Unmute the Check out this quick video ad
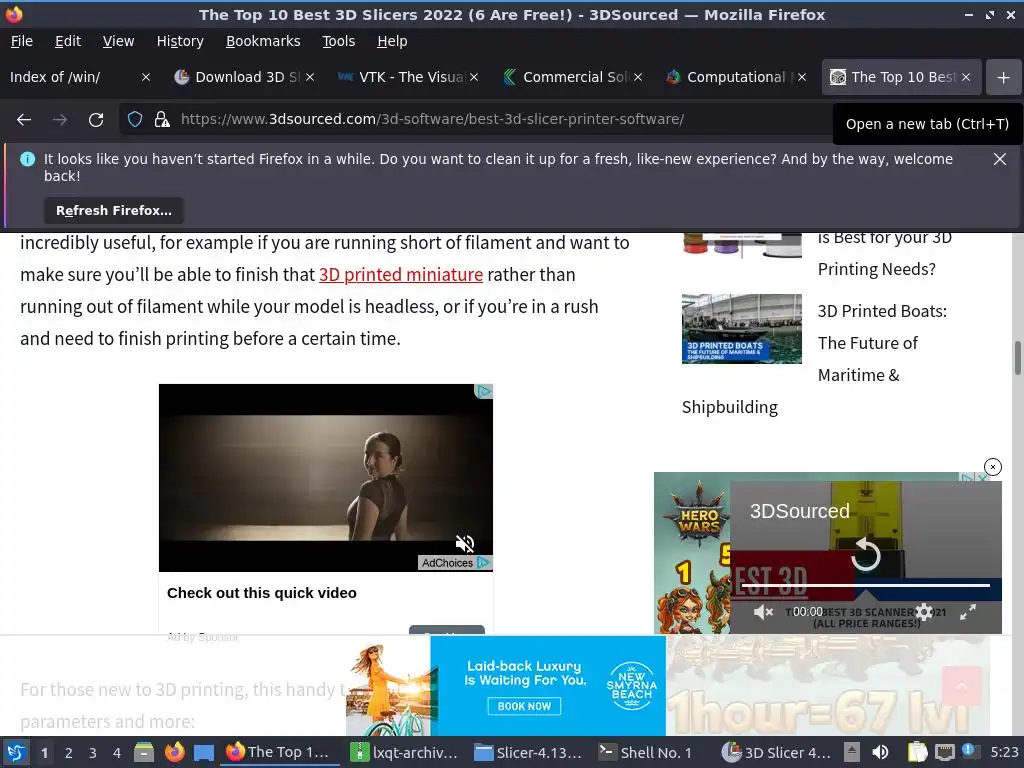This screenshot has height=768, width=1024. [x=465, y=543]
